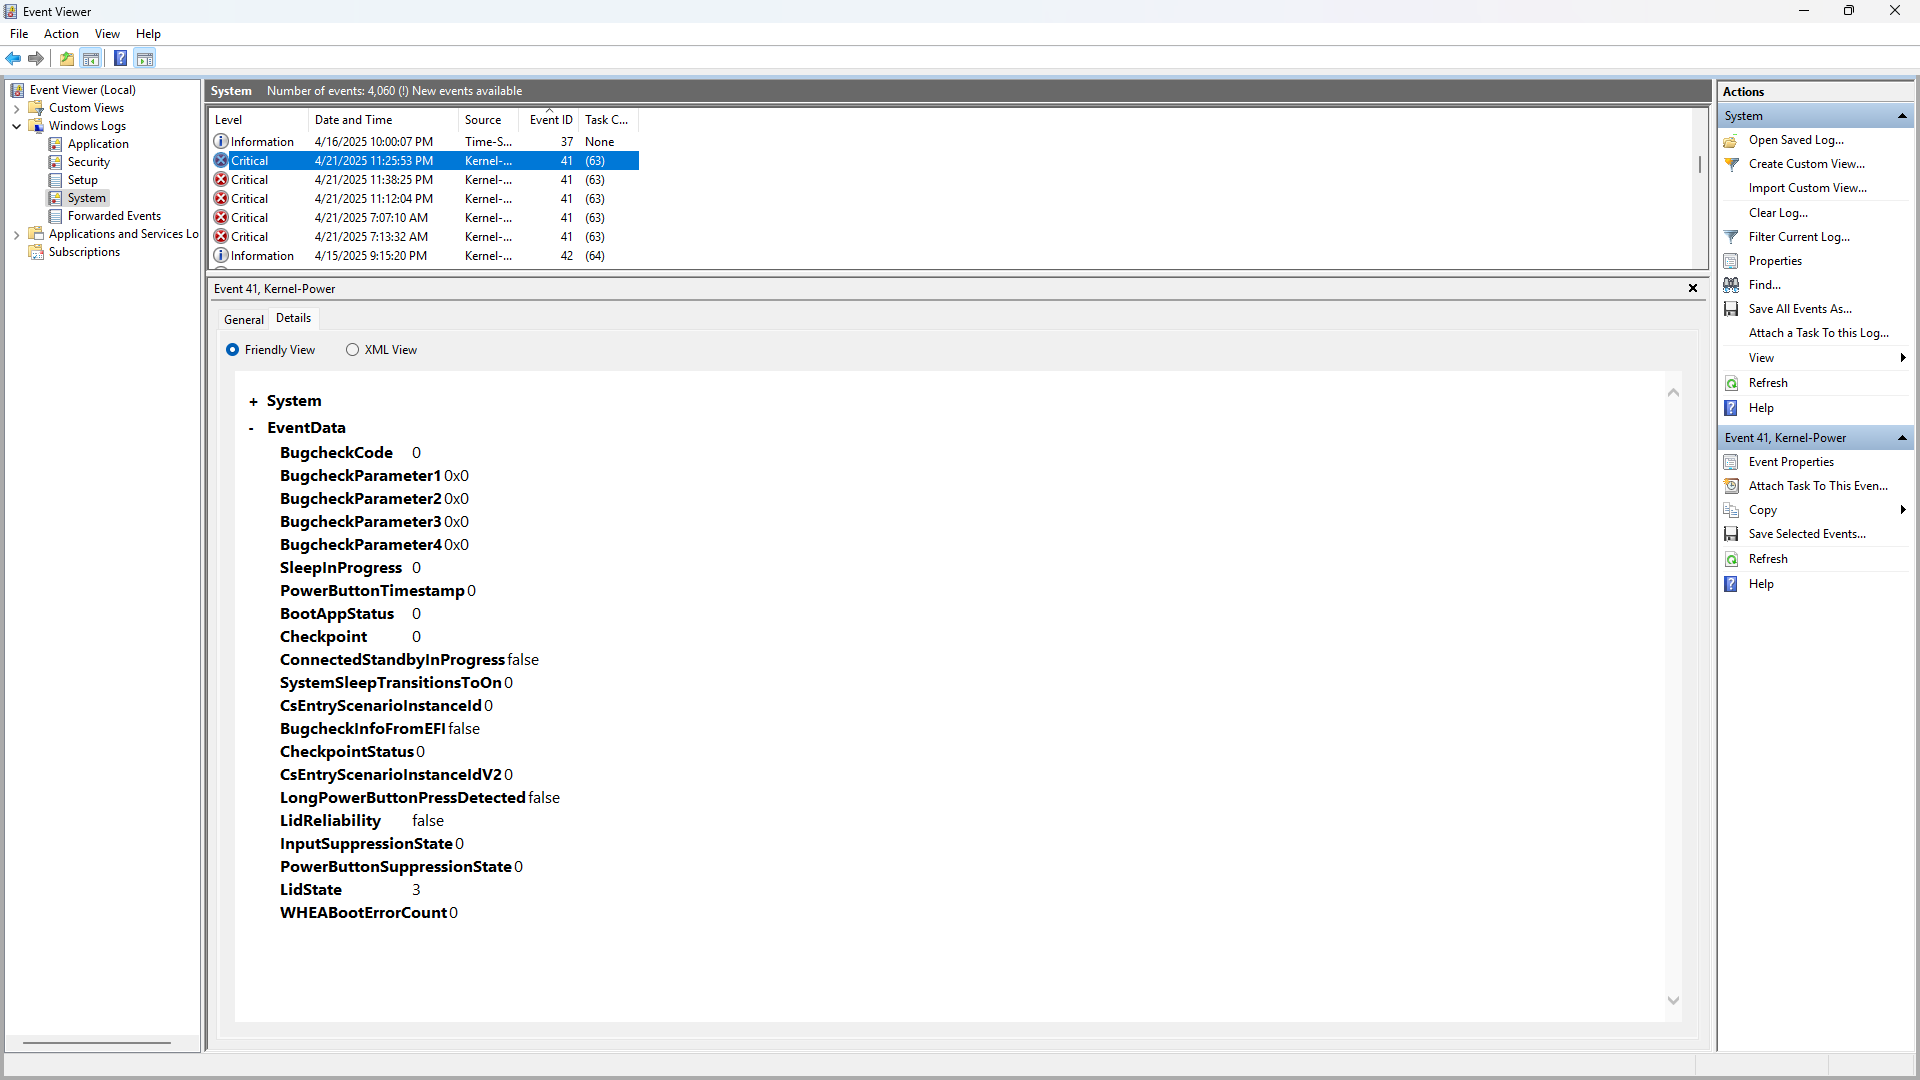Click the Save Selected Events disk icon
This screenshot has width=1920, height=1080.
(1731, 535)
